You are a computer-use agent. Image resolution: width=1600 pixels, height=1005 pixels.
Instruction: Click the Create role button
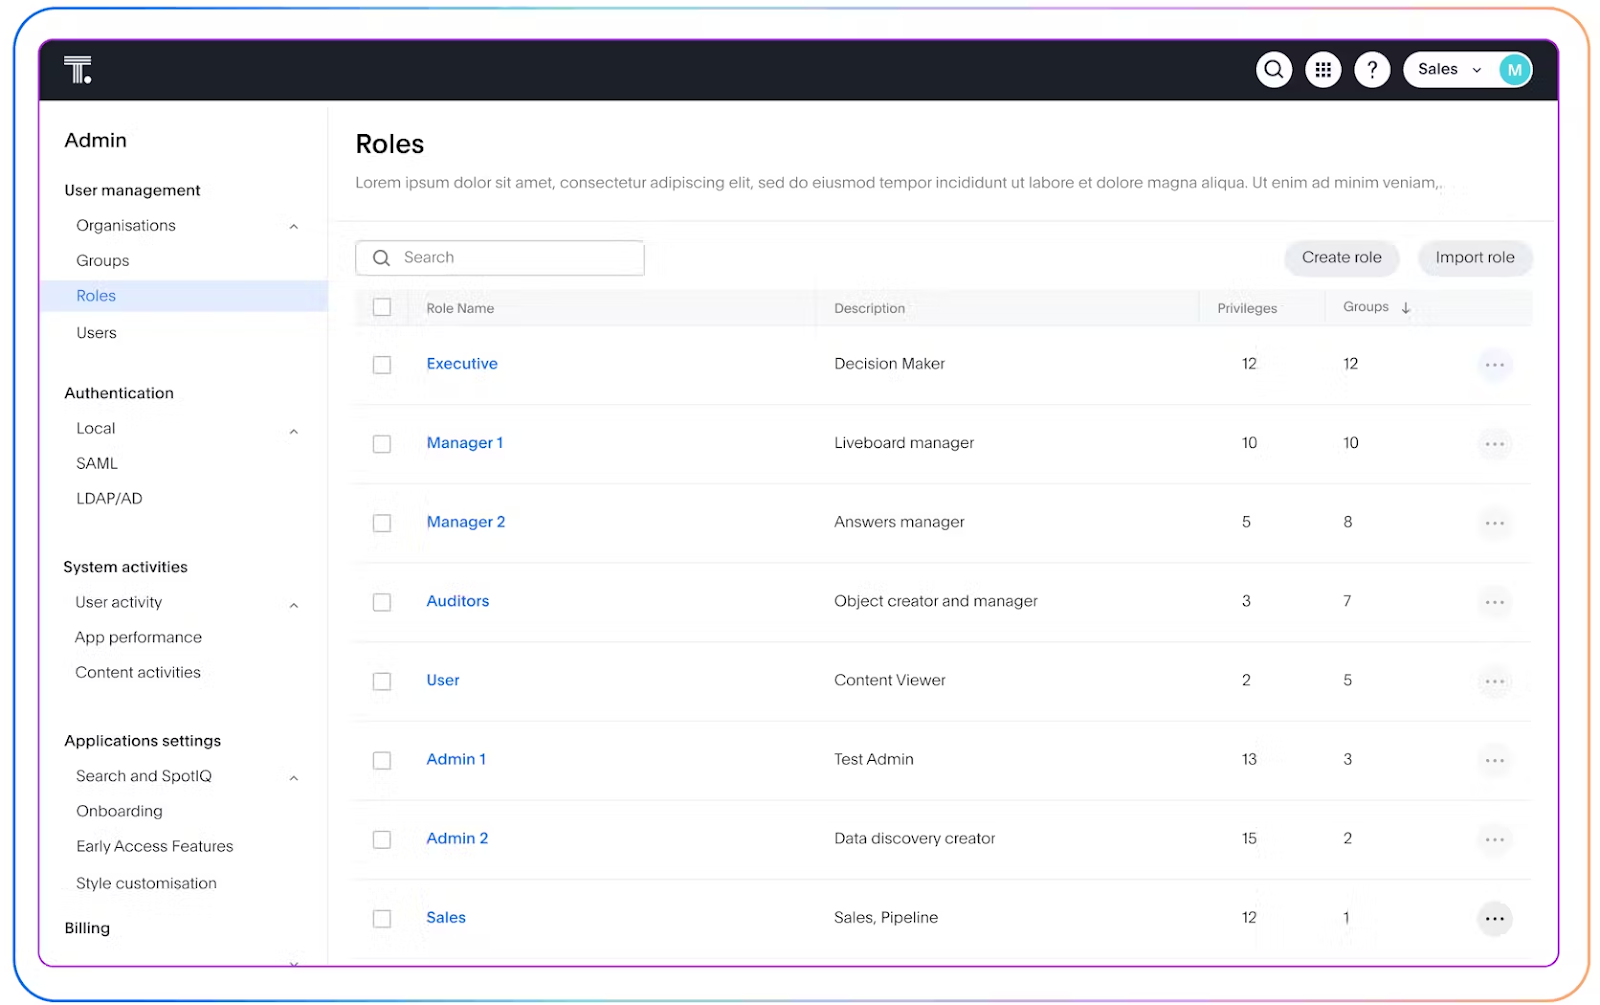pyautogui.click(x=1341, y=258)
